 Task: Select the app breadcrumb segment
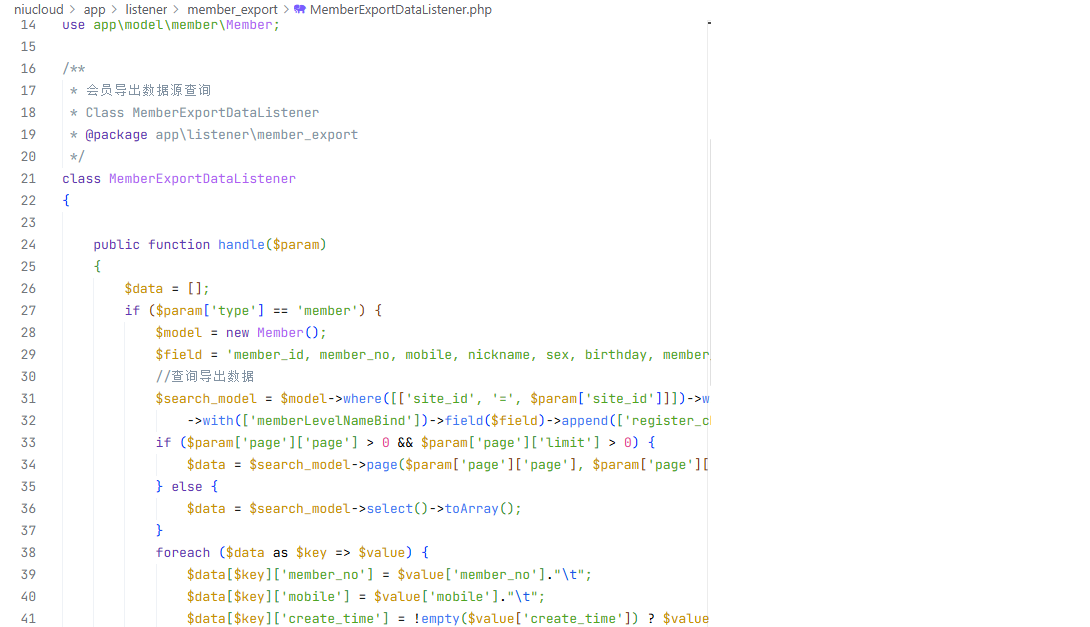(94, 10)
